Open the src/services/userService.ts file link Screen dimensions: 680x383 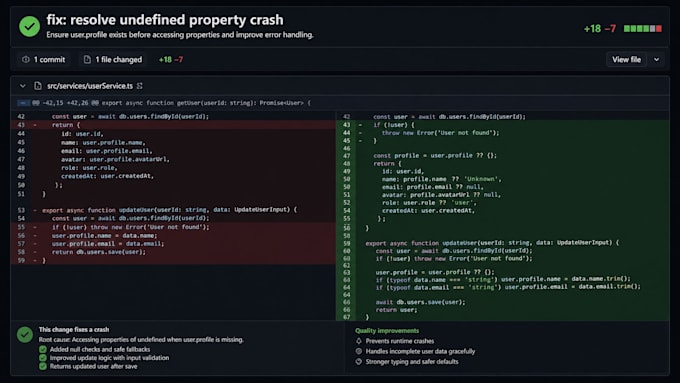click(x=90, y=86)
